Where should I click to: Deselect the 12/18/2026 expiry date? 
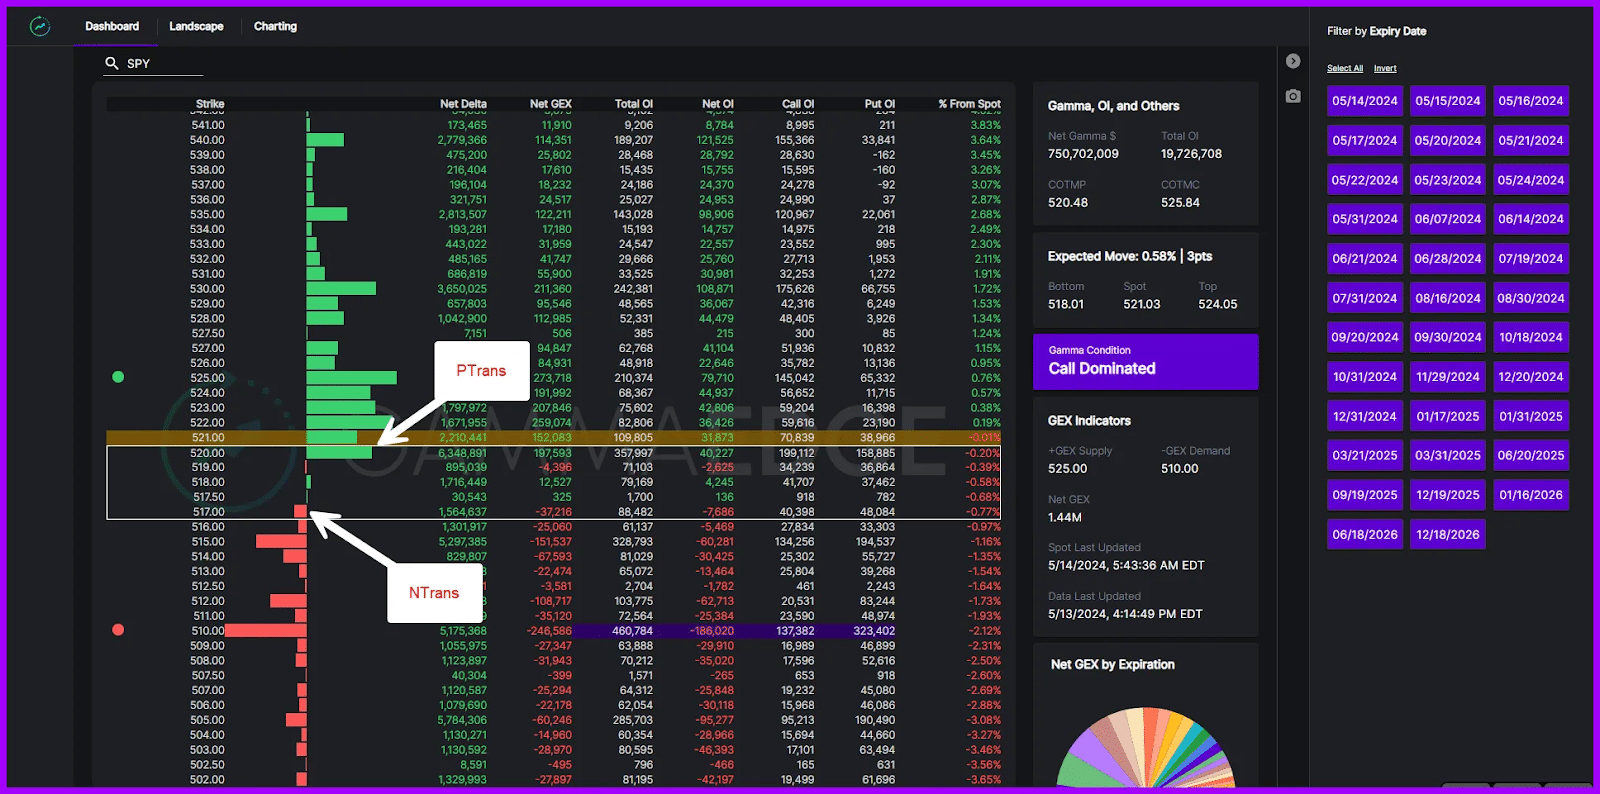[1447, 535]
